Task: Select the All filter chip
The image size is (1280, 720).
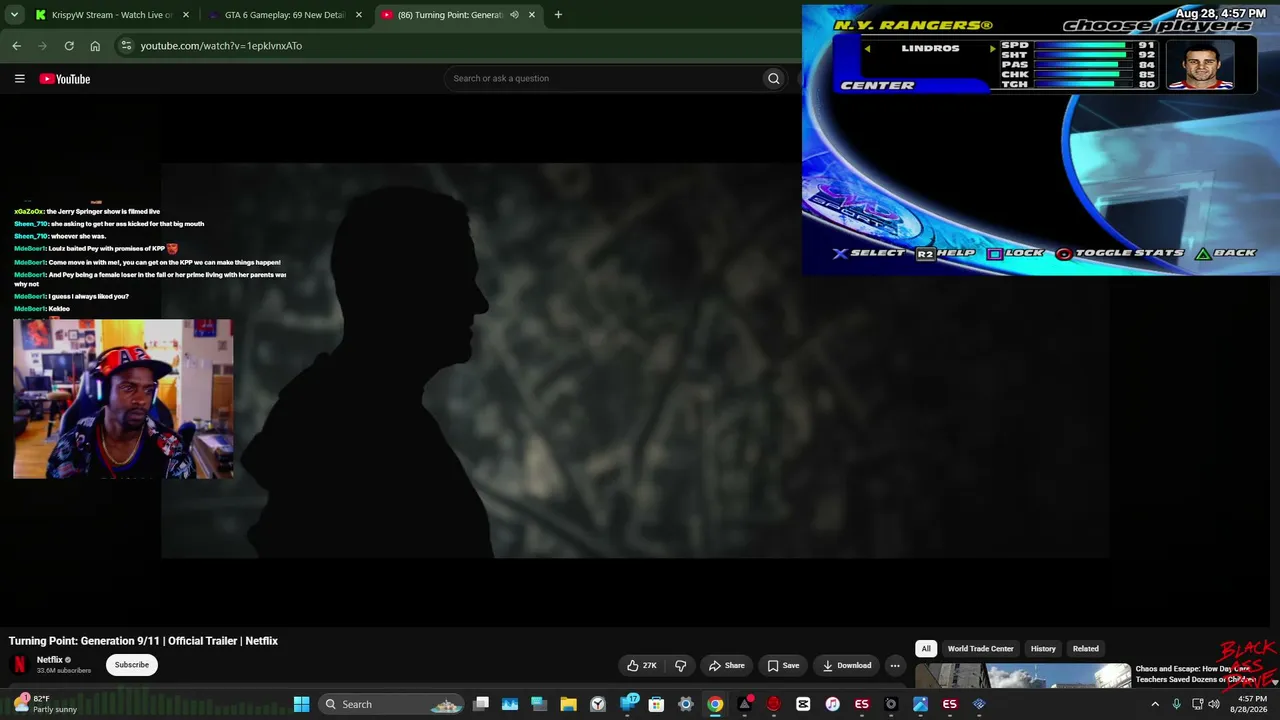Action: click(926, 649)
